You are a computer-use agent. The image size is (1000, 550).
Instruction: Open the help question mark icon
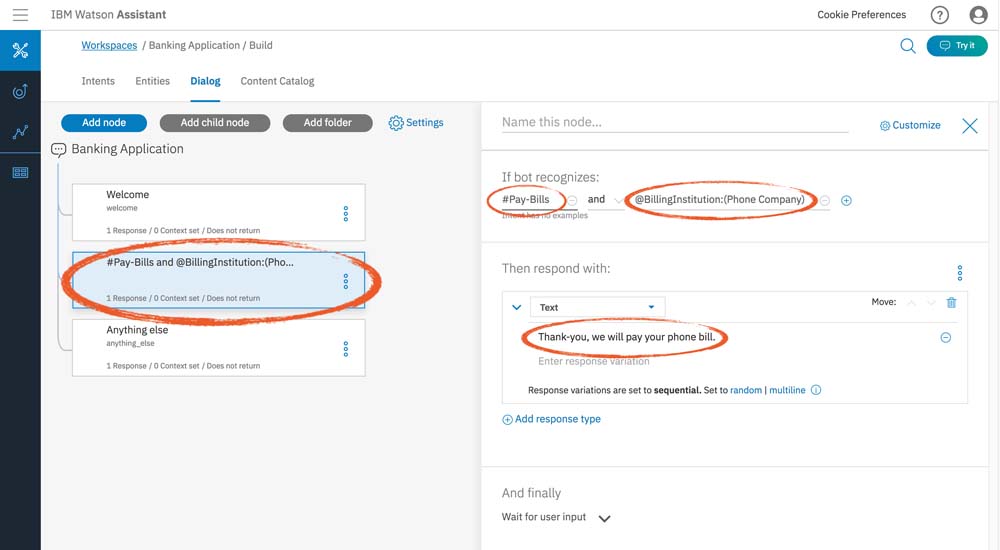tap(939, 15)
